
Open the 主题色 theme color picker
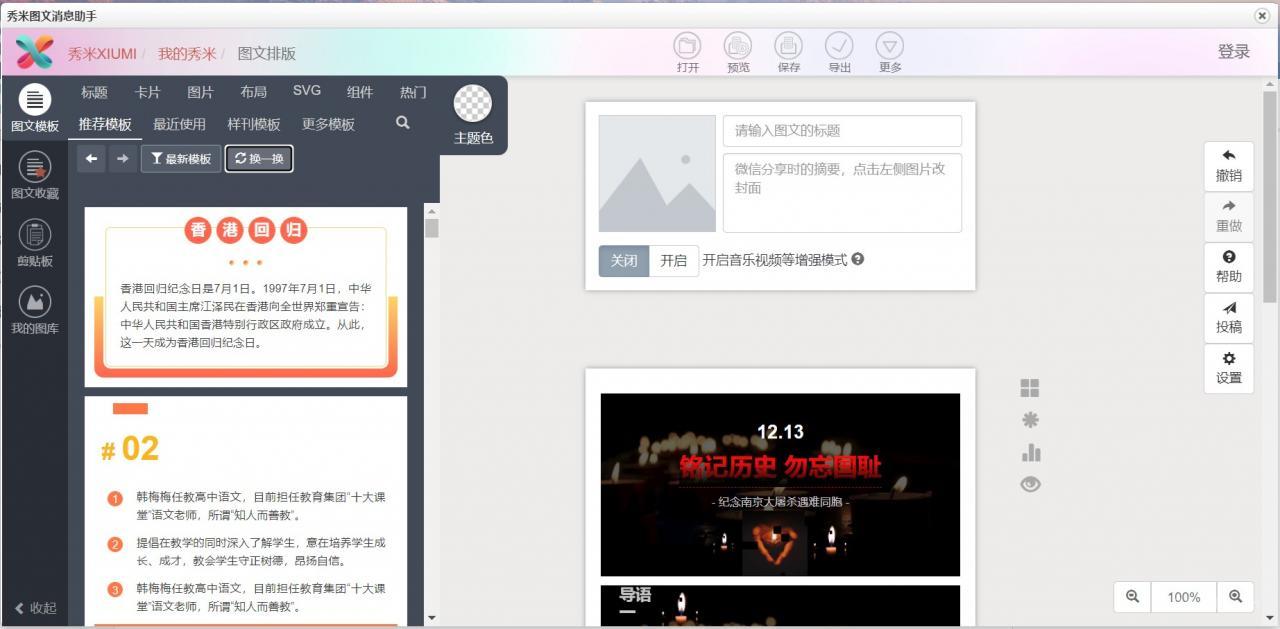pos(473,116)
